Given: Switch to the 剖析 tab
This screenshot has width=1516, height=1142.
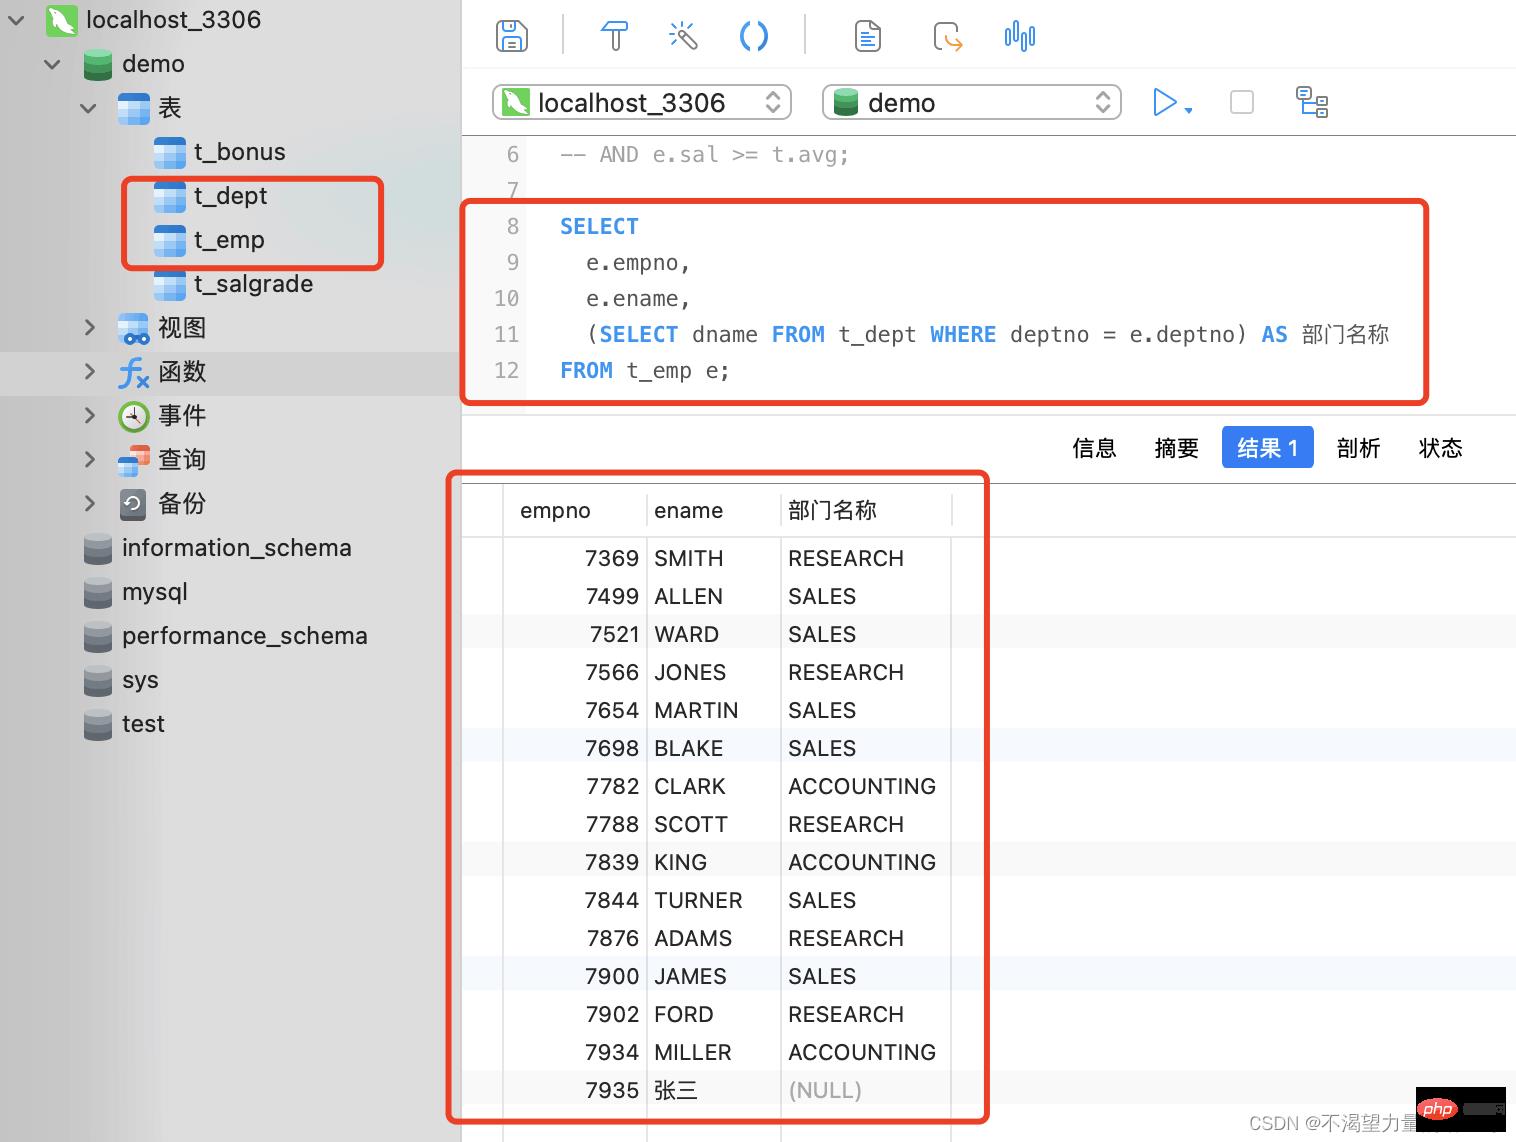Looking at the screenshot, I should tap(1358, 448).
